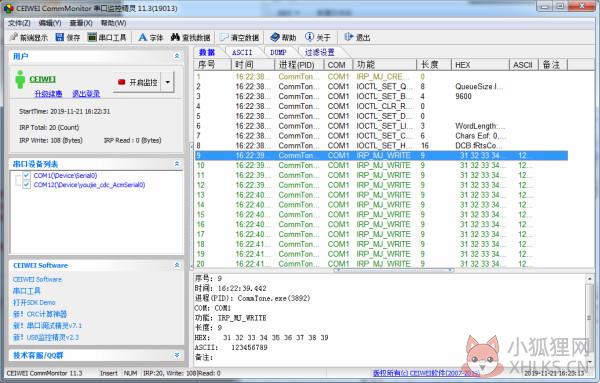This screenshot has width=600, height=383.
Task: Open the File(Z) menu
Action: [19, 23]
